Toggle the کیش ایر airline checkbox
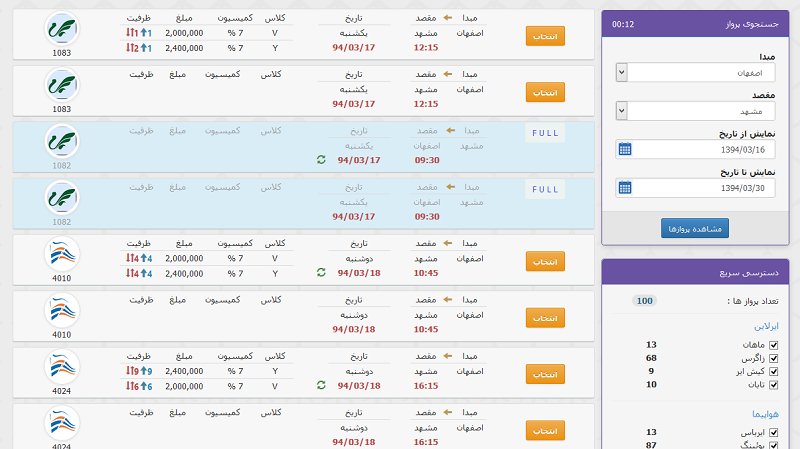Screen dimensions: 800x449 pos(773,371)
